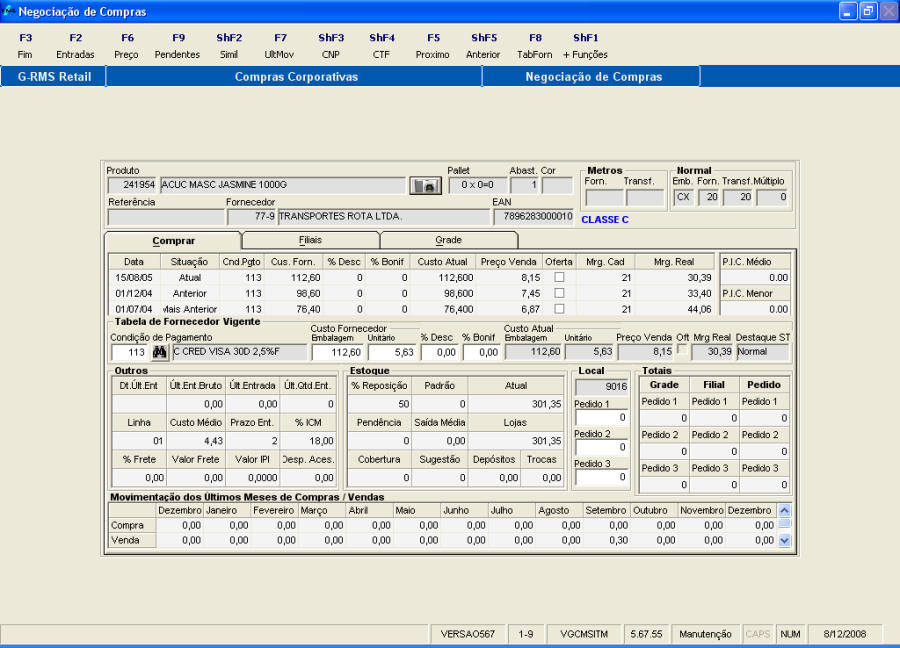Open Entradas with the F2 shortcut

pos(76,46)
